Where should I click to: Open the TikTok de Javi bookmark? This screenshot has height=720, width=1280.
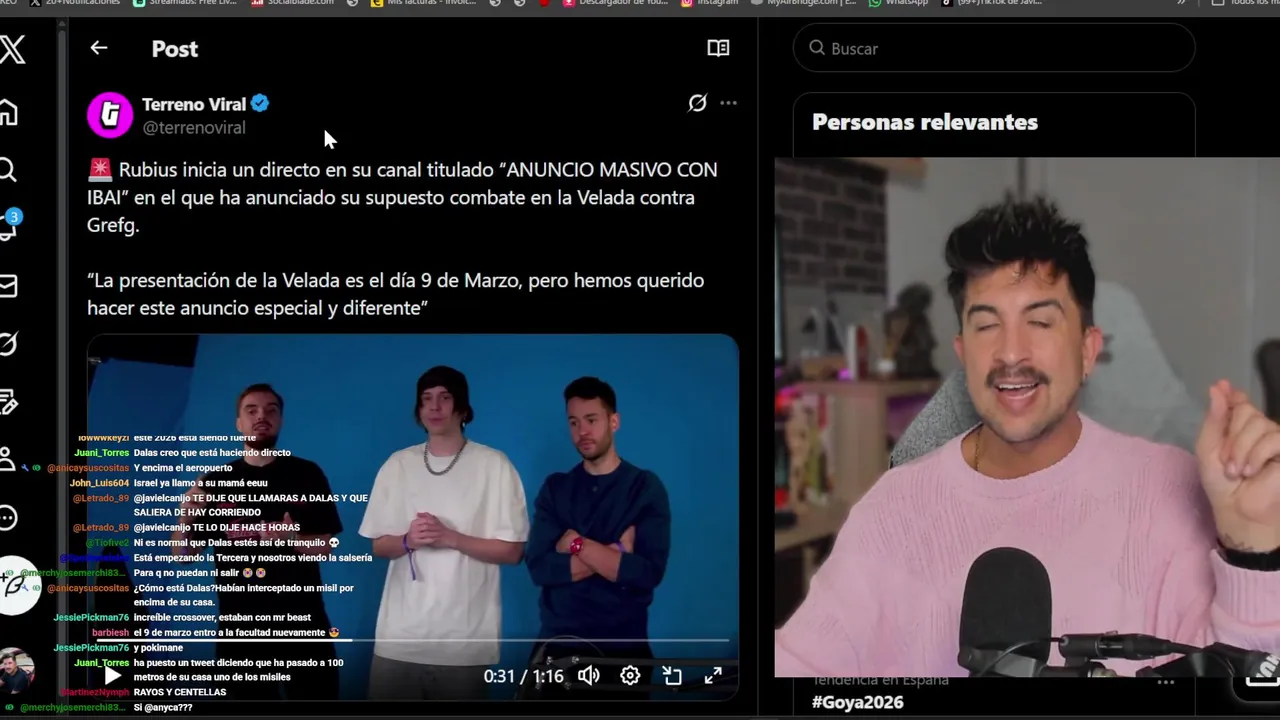(990, 3)
